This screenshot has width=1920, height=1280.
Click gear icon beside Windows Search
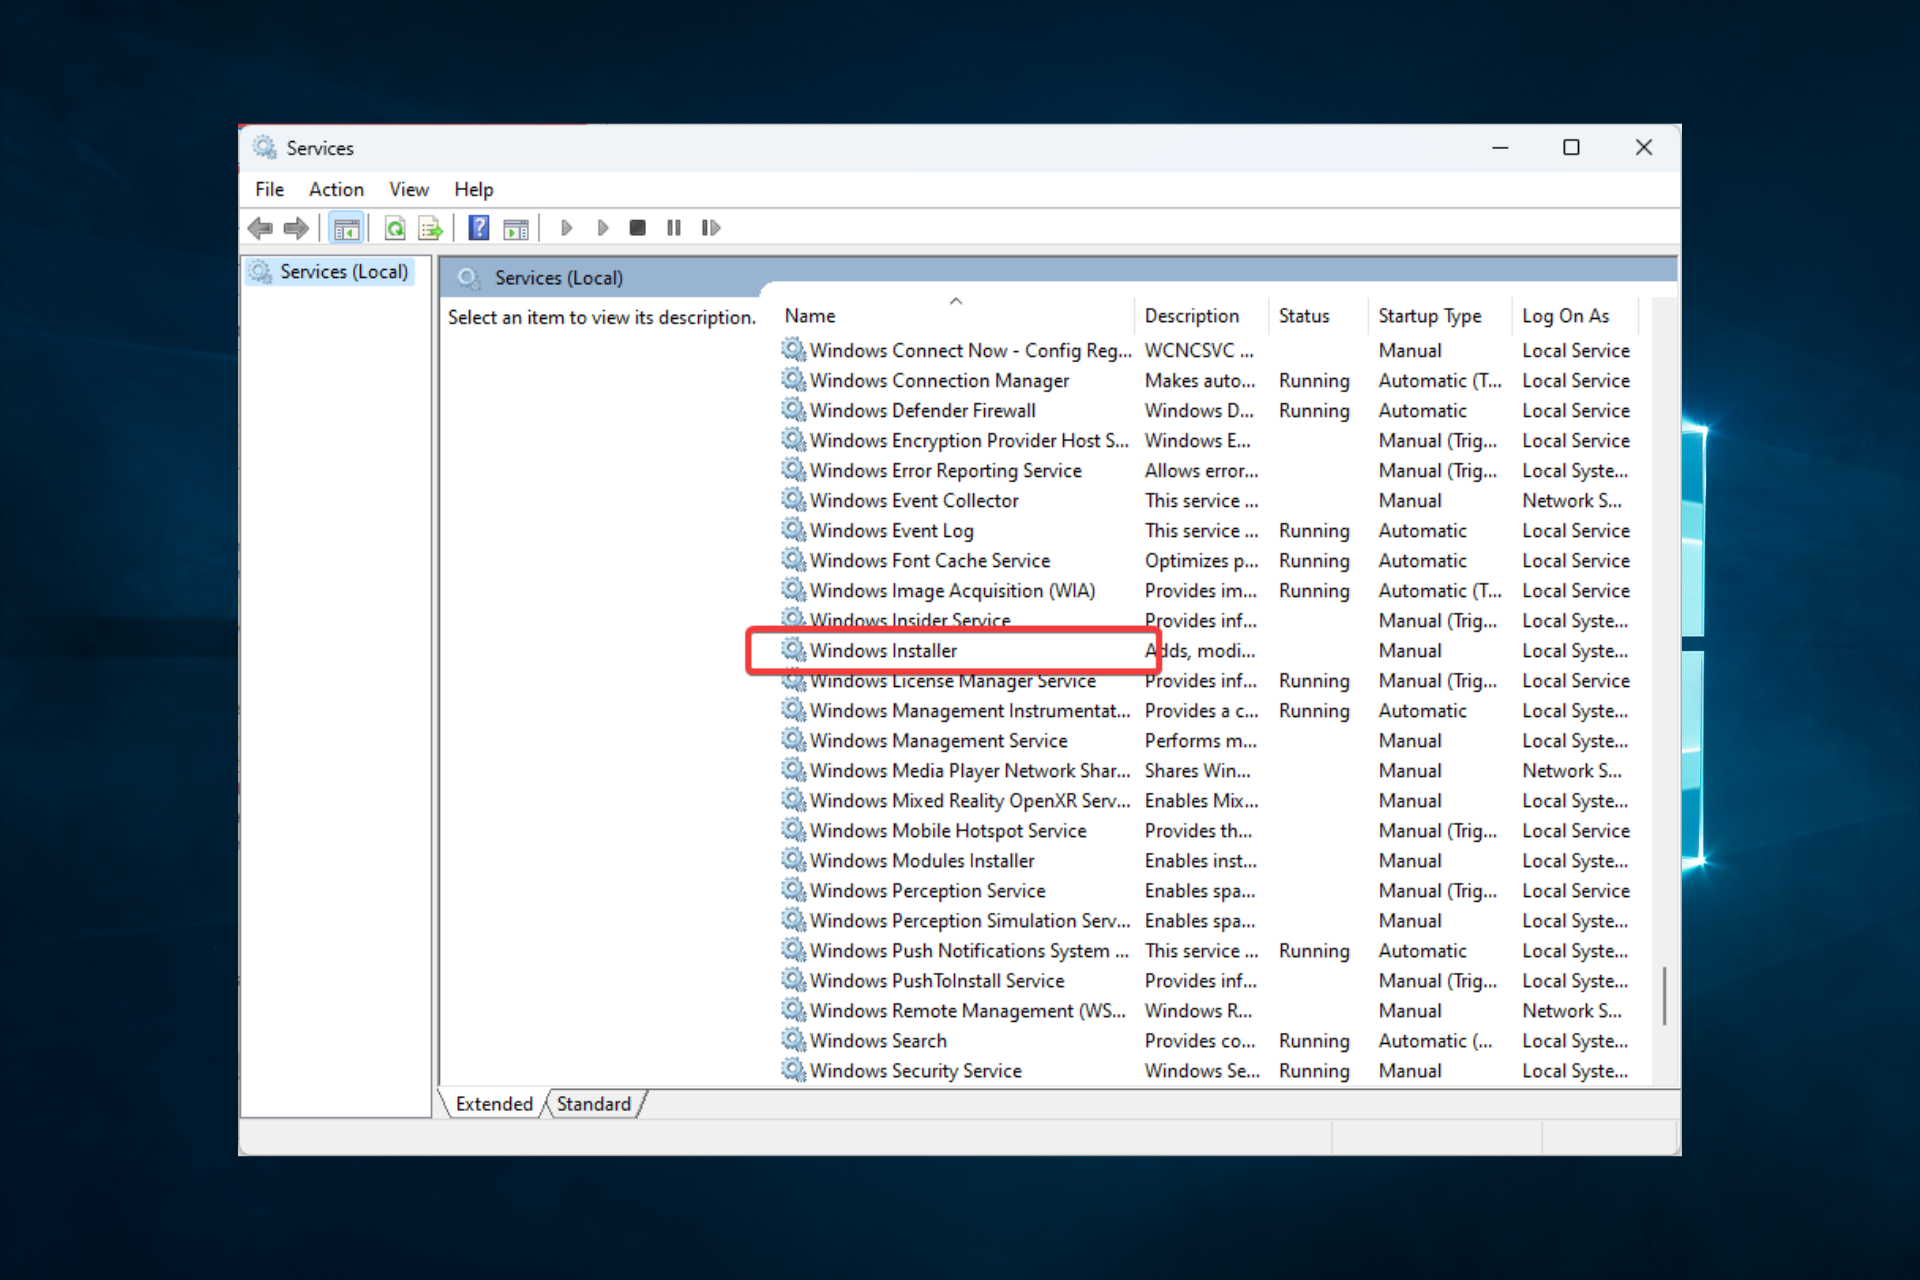pos(794,1040)
